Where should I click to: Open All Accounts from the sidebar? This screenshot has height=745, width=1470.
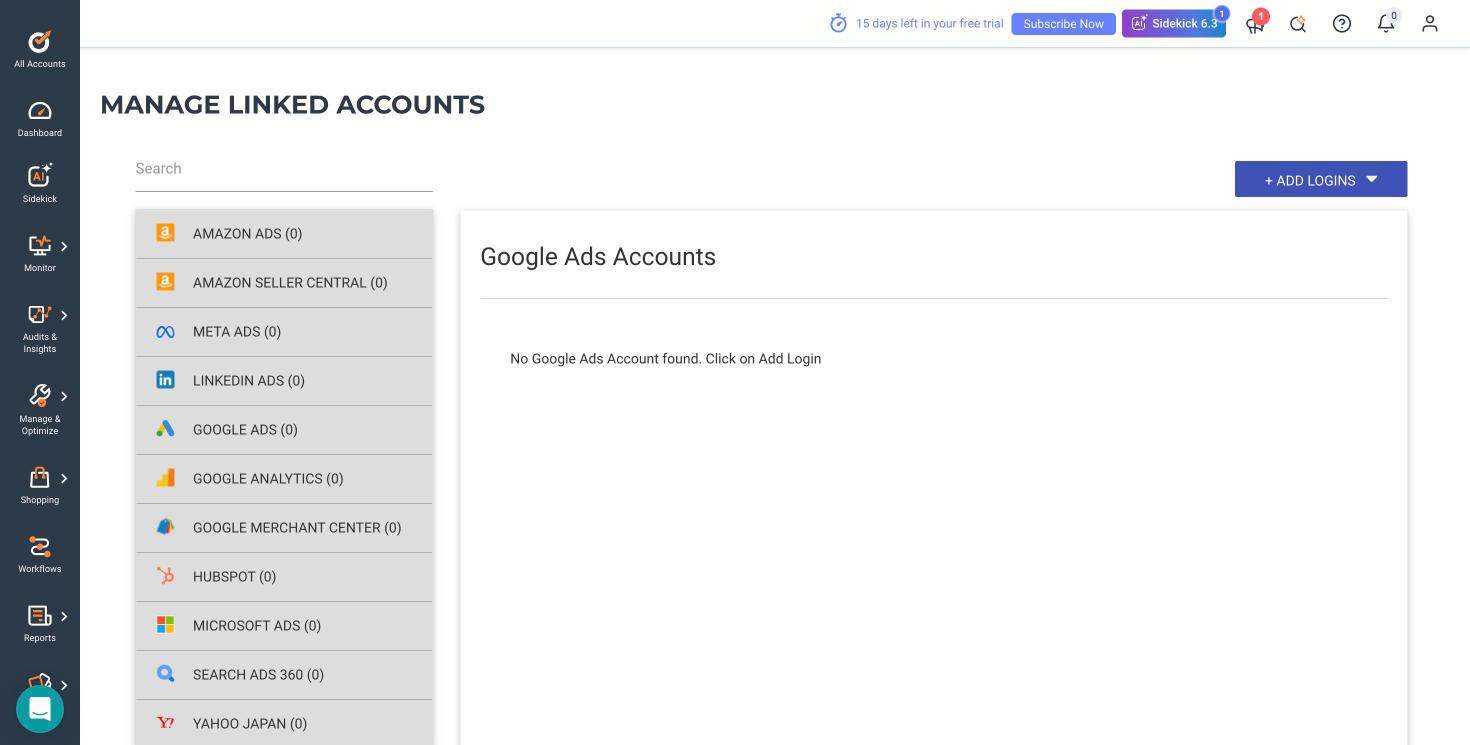[40, 48]
